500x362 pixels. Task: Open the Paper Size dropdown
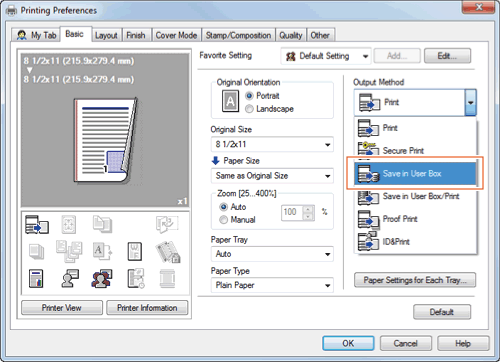[x=272, y=176]
